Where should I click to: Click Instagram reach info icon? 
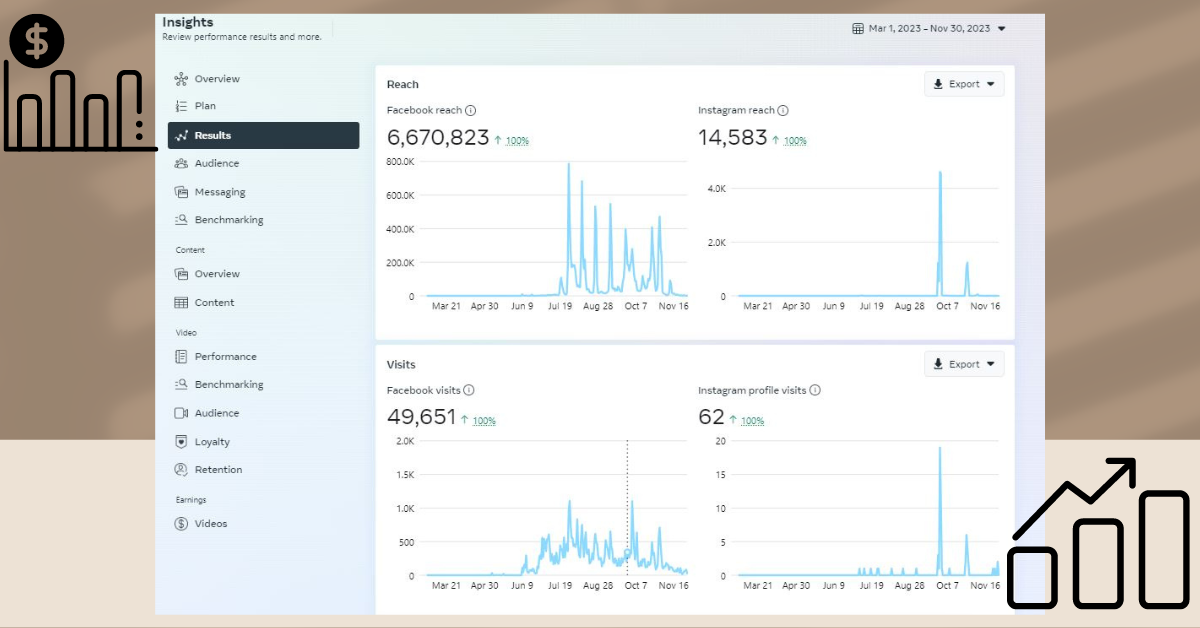coord(783,111)
